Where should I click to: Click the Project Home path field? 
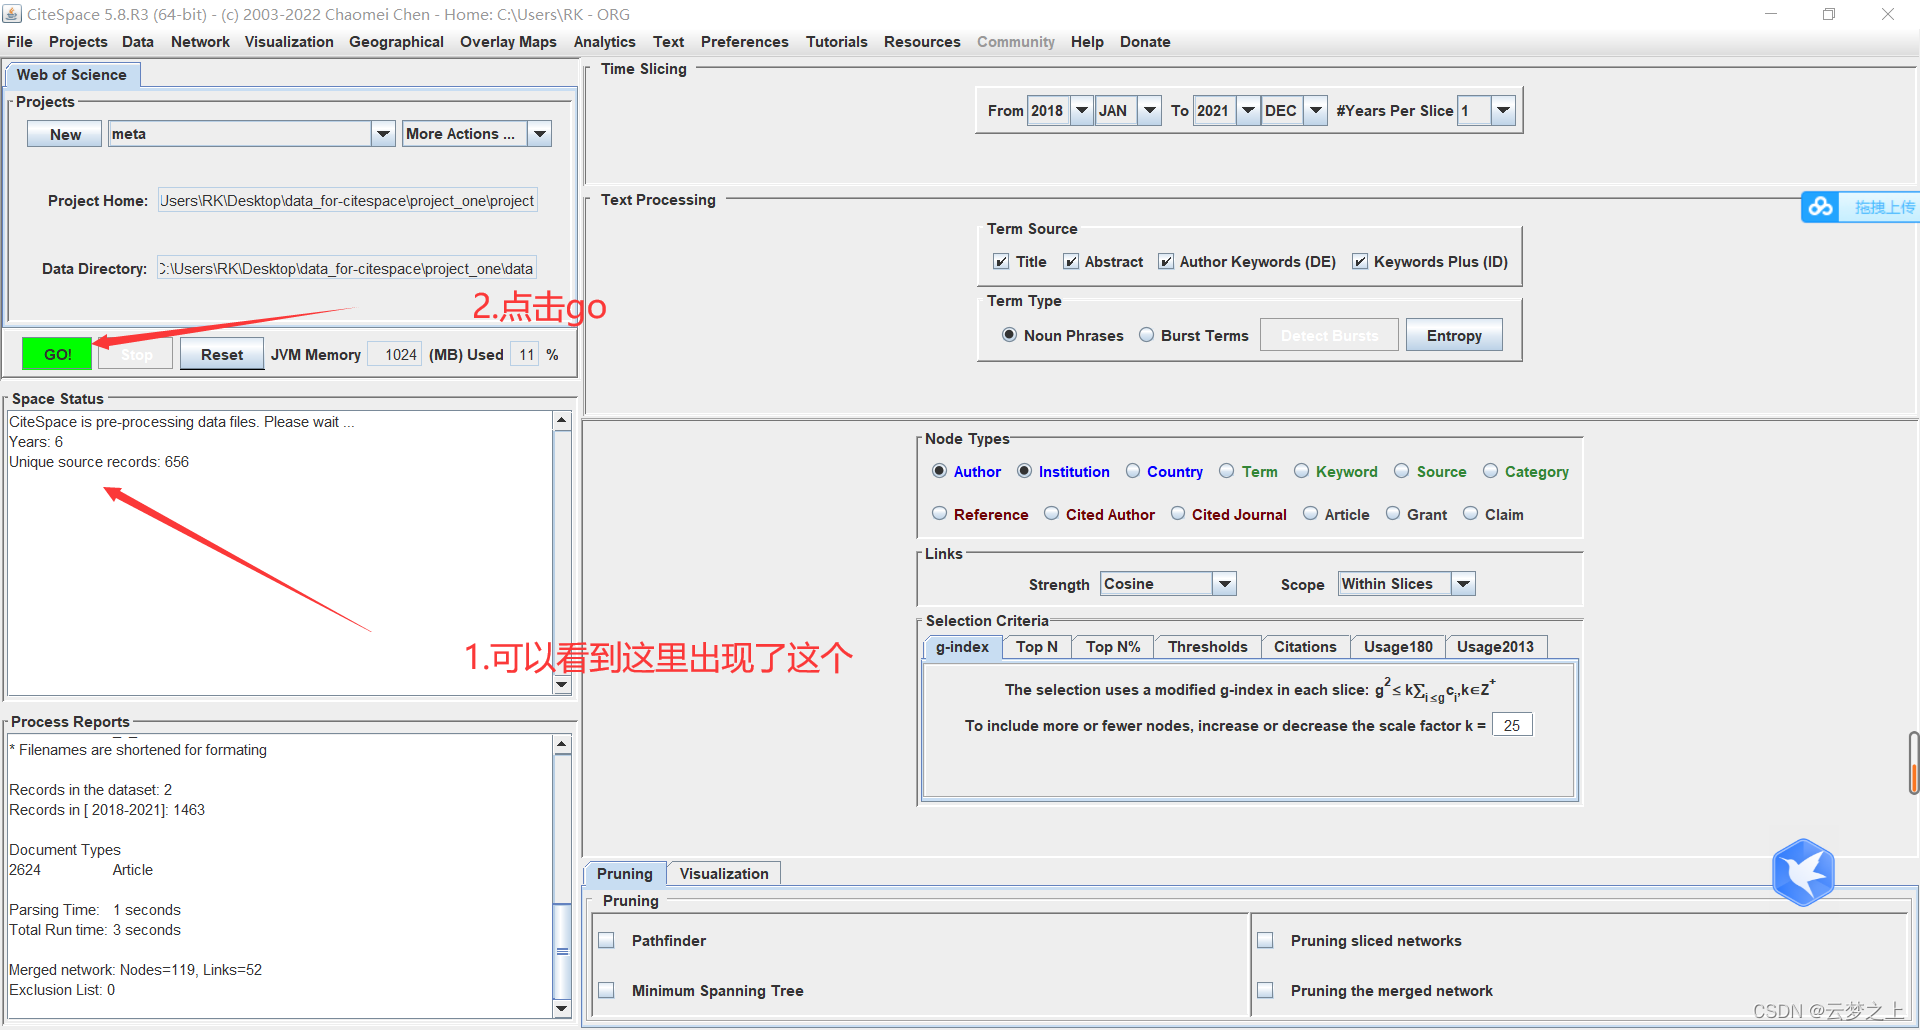347,200
